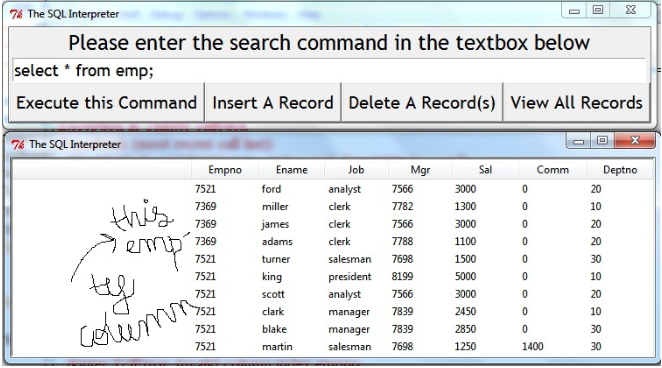Click the 1250 salary value
662x368 pixels.
tap(465, 346)
